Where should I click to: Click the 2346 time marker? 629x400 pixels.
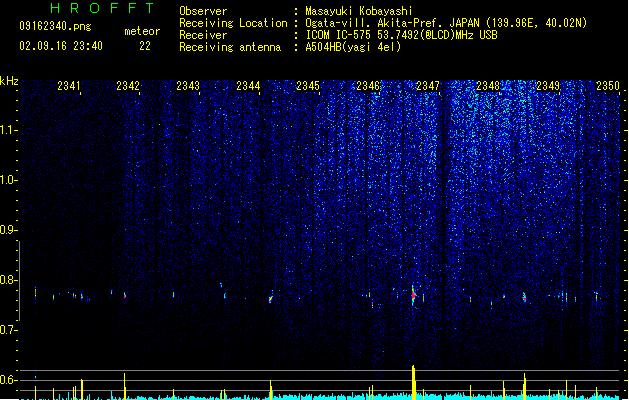[x=368, y=86]
